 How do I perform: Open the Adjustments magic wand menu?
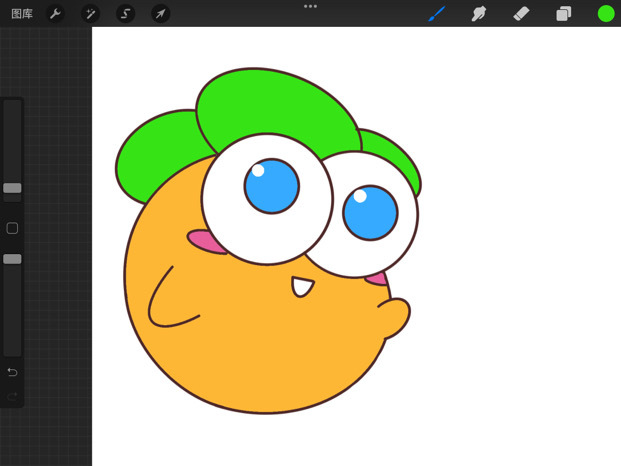90,14
